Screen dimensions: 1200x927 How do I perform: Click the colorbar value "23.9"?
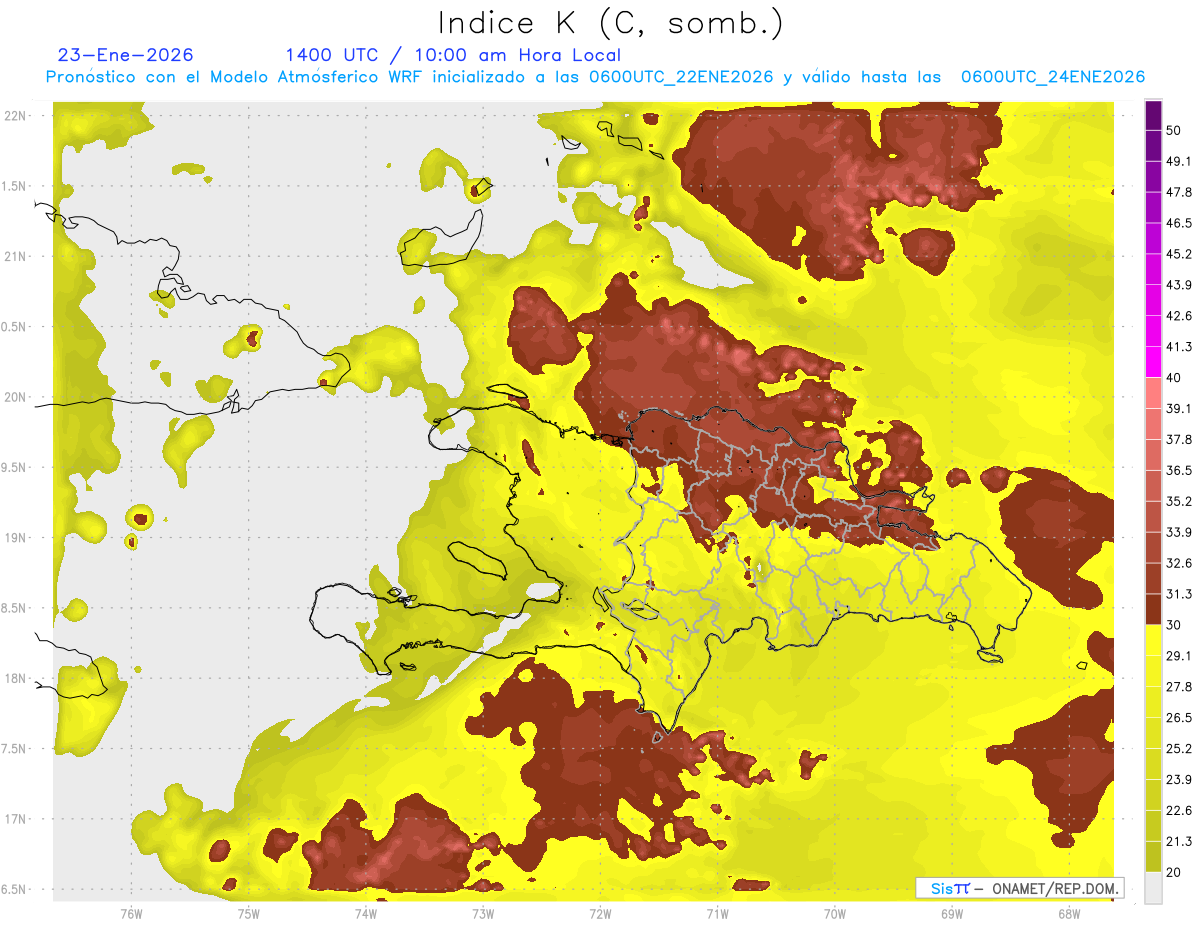[1178, 780]
